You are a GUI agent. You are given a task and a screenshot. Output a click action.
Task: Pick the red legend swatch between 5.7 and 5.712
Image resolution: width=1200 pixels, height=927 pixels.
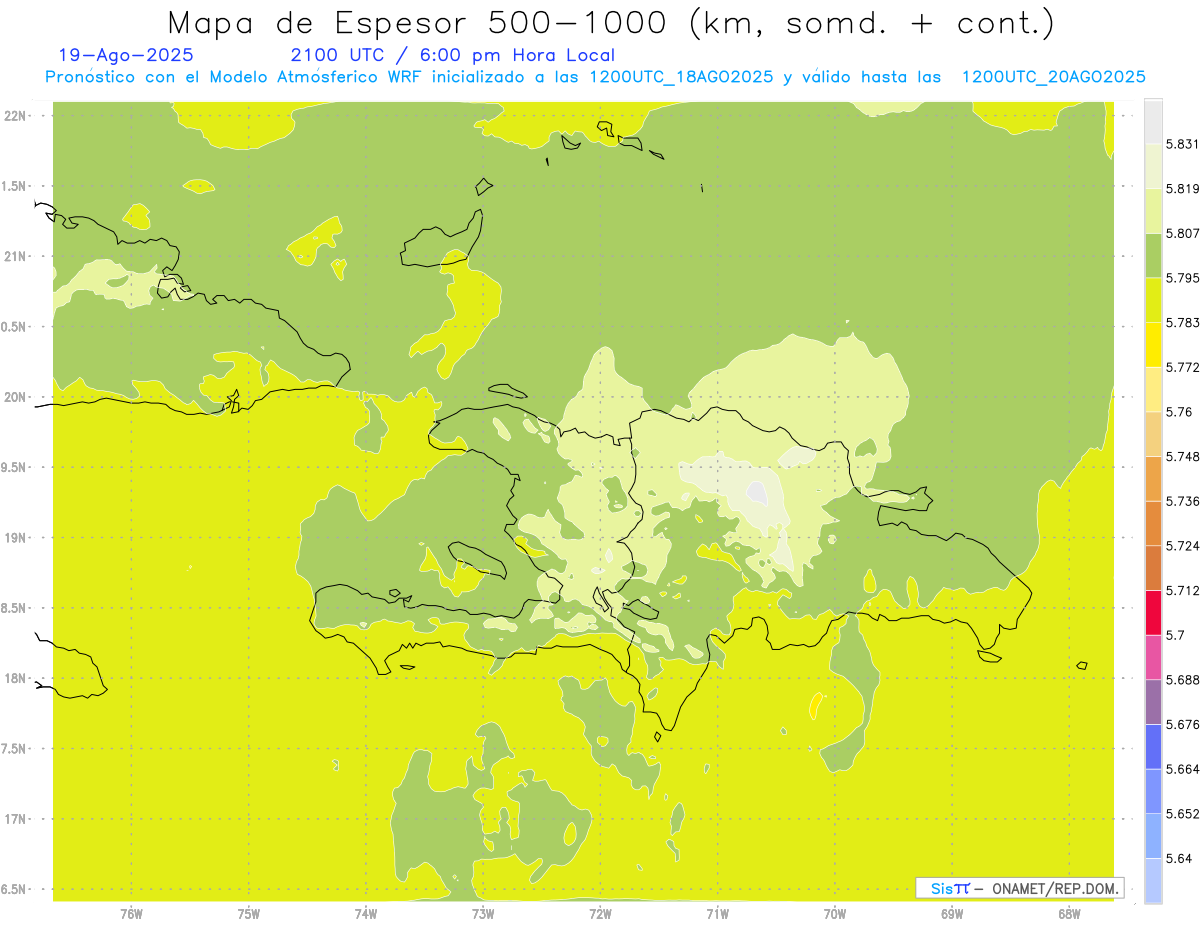1153,613
